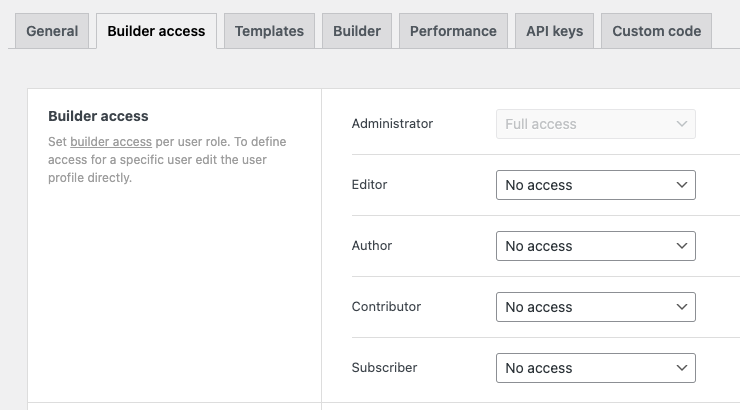The width and height of the screenshot is (740, 410).
Task: Click the Editor role label
Action: [369, 184]
